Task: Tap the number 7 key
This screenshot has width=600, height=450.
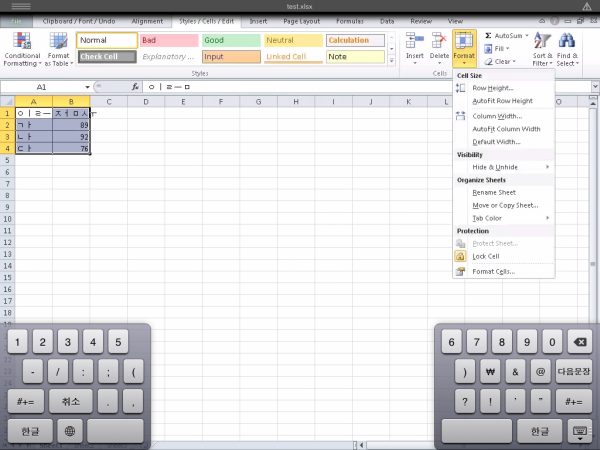Action: [476, 342]
